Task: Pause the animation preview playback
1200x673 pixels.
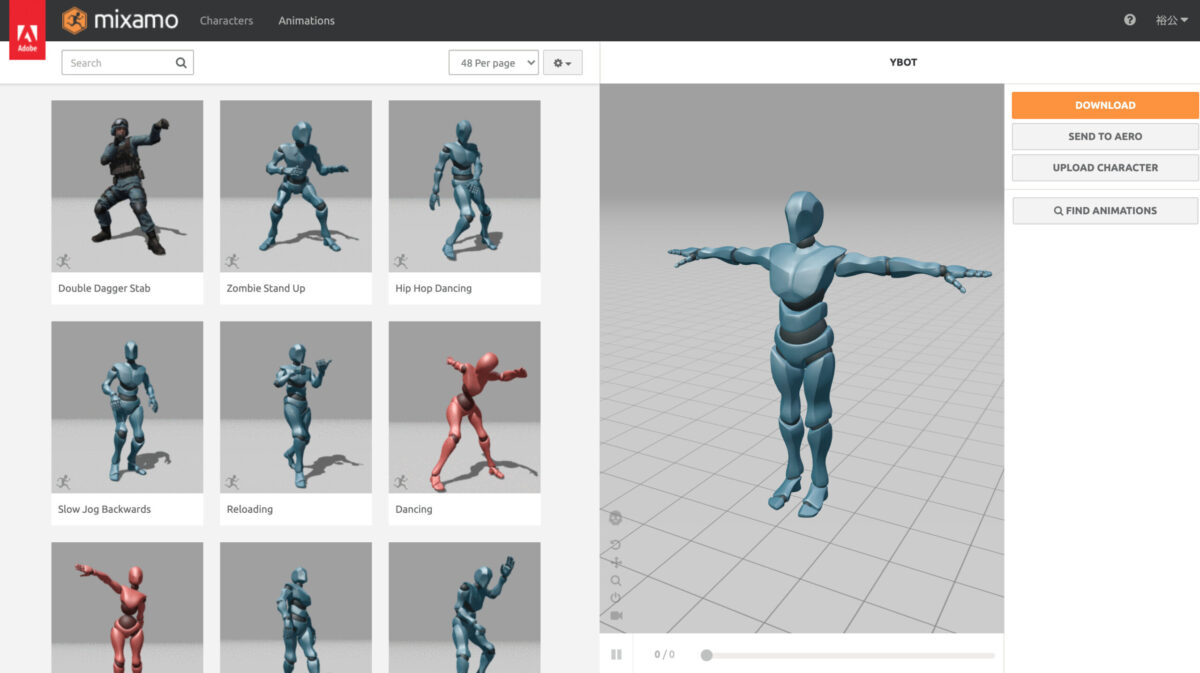Action: coord(616,655)
